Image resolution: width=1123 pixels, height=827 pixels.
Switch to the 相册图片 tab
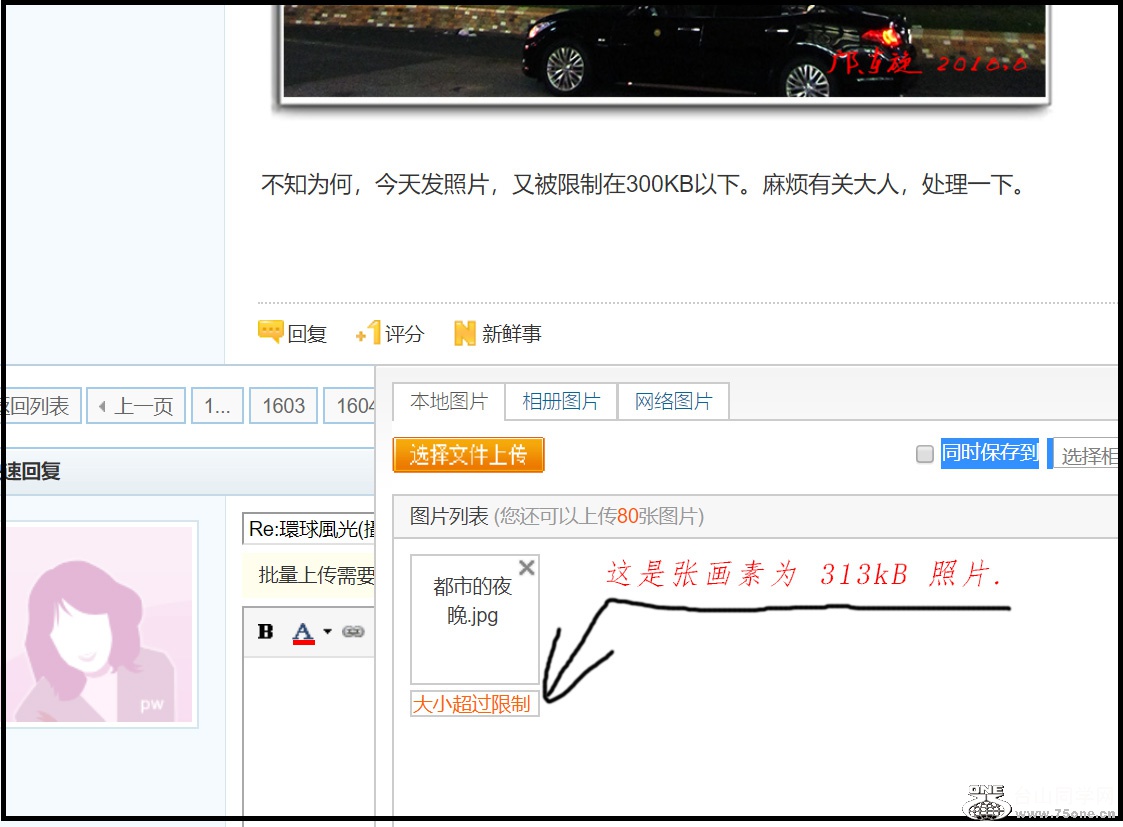coord(561,402)
